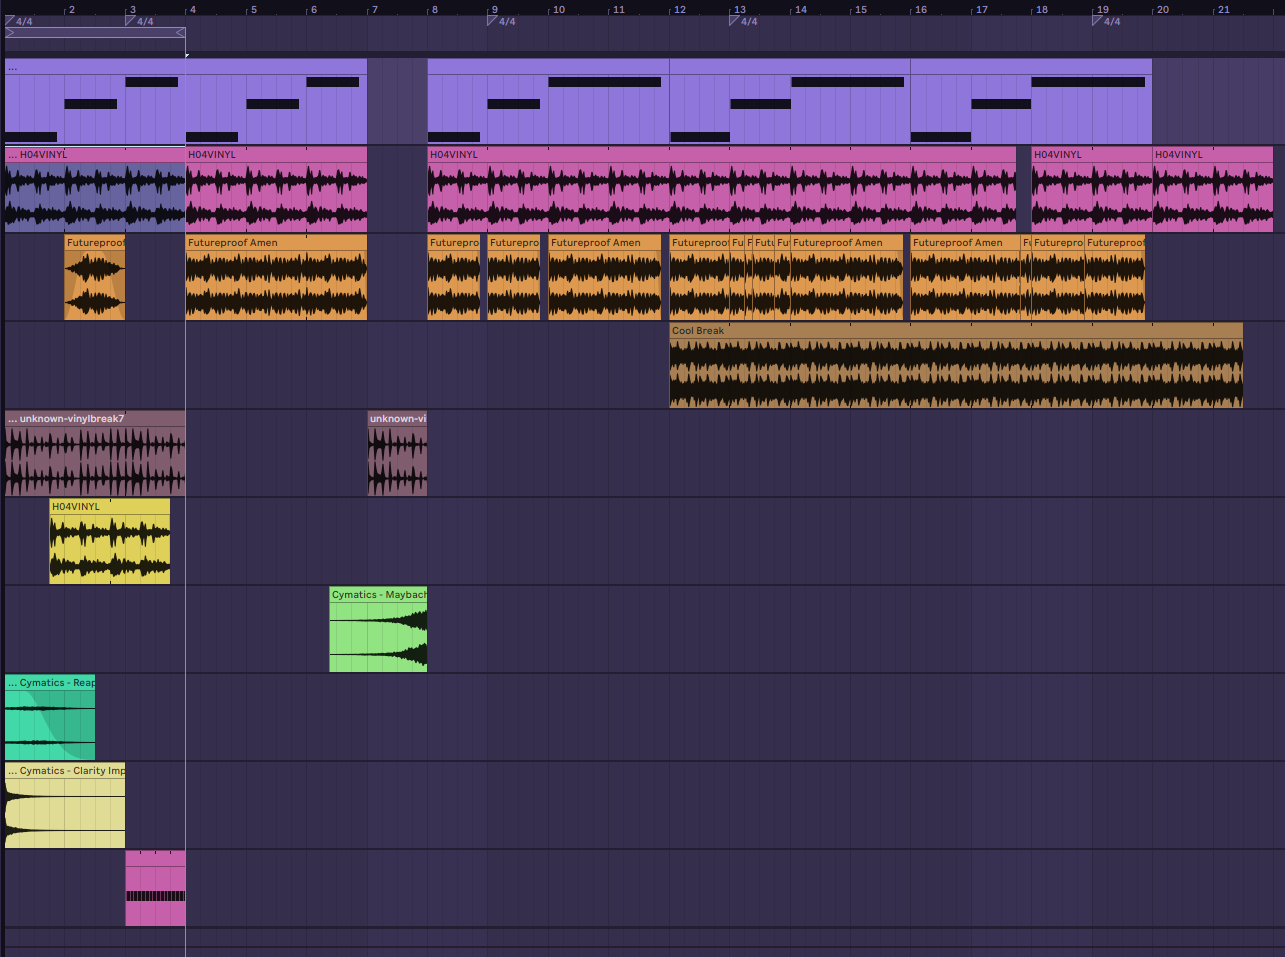Screen dimensions: 1285x957
Task: Select the Futureproof clip starting at bar 18
Action: coord(1058,277)
